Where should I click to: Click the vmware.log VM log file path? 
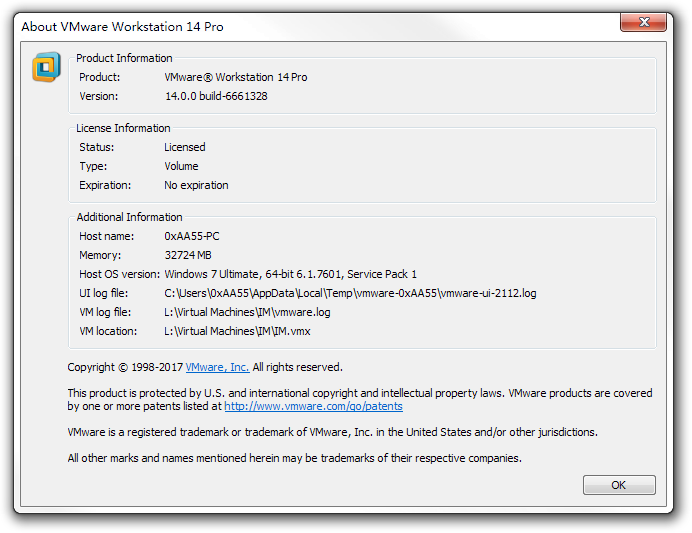click(247, 312)
